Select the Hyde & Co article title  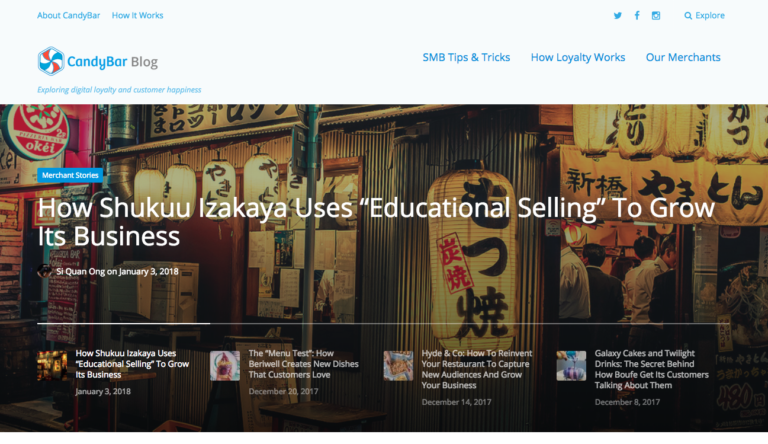[x=477, y=369]
